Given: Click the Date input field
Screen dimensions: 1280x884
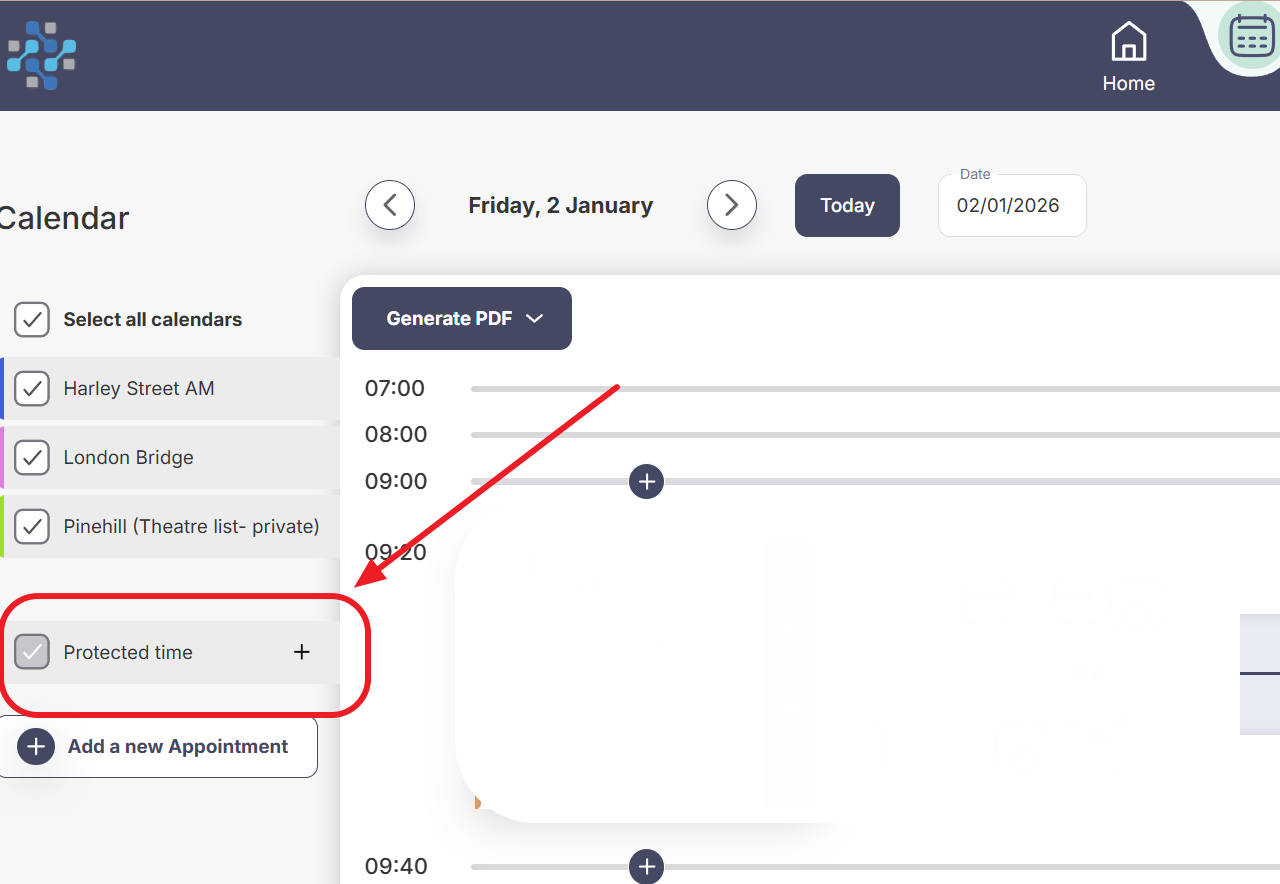Looking at the screenshot, I should tap(1011, 206).
